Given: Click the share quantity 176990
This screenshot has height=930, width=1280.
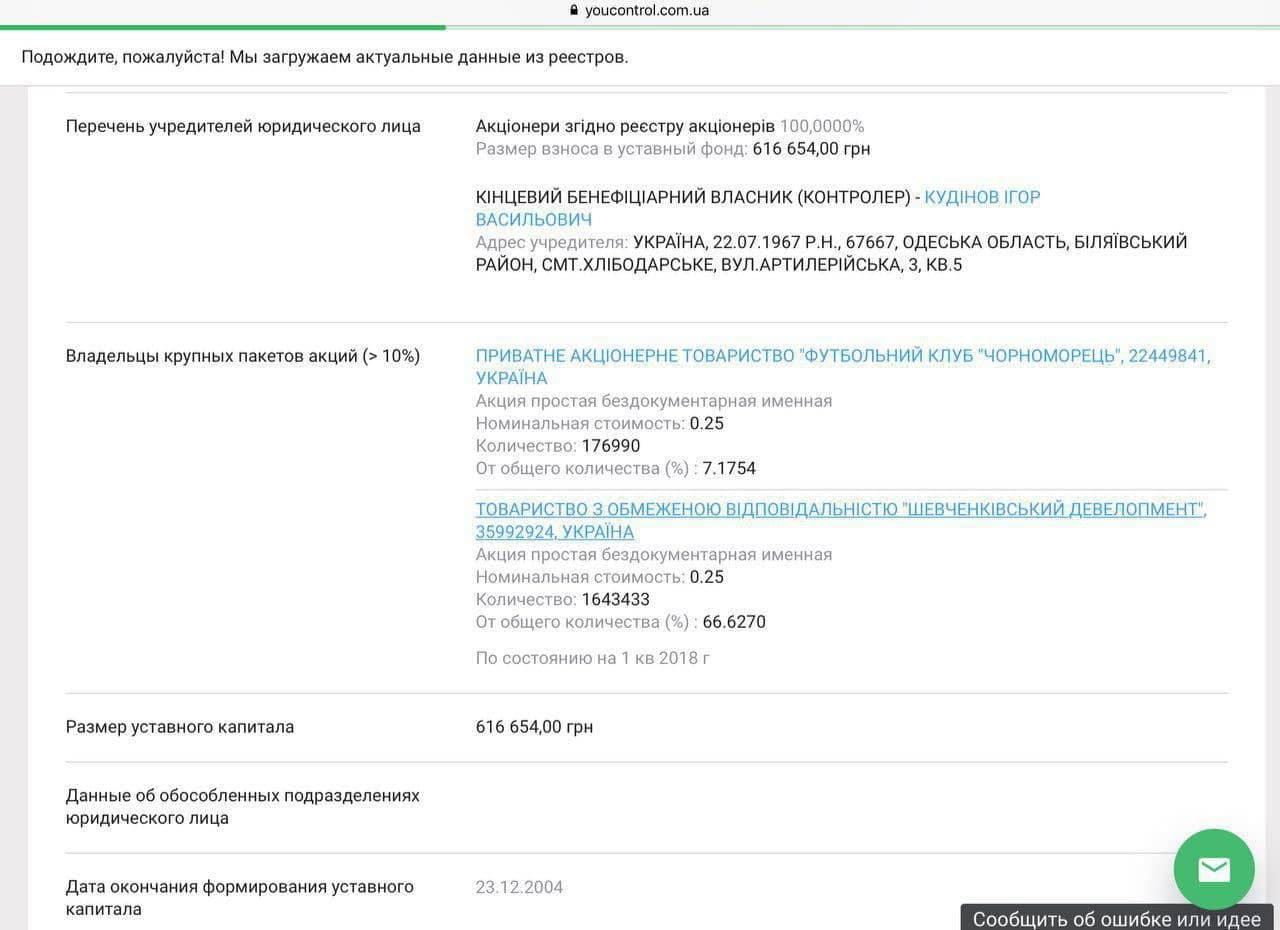Looking at the screenshot, I should [610, 446].
